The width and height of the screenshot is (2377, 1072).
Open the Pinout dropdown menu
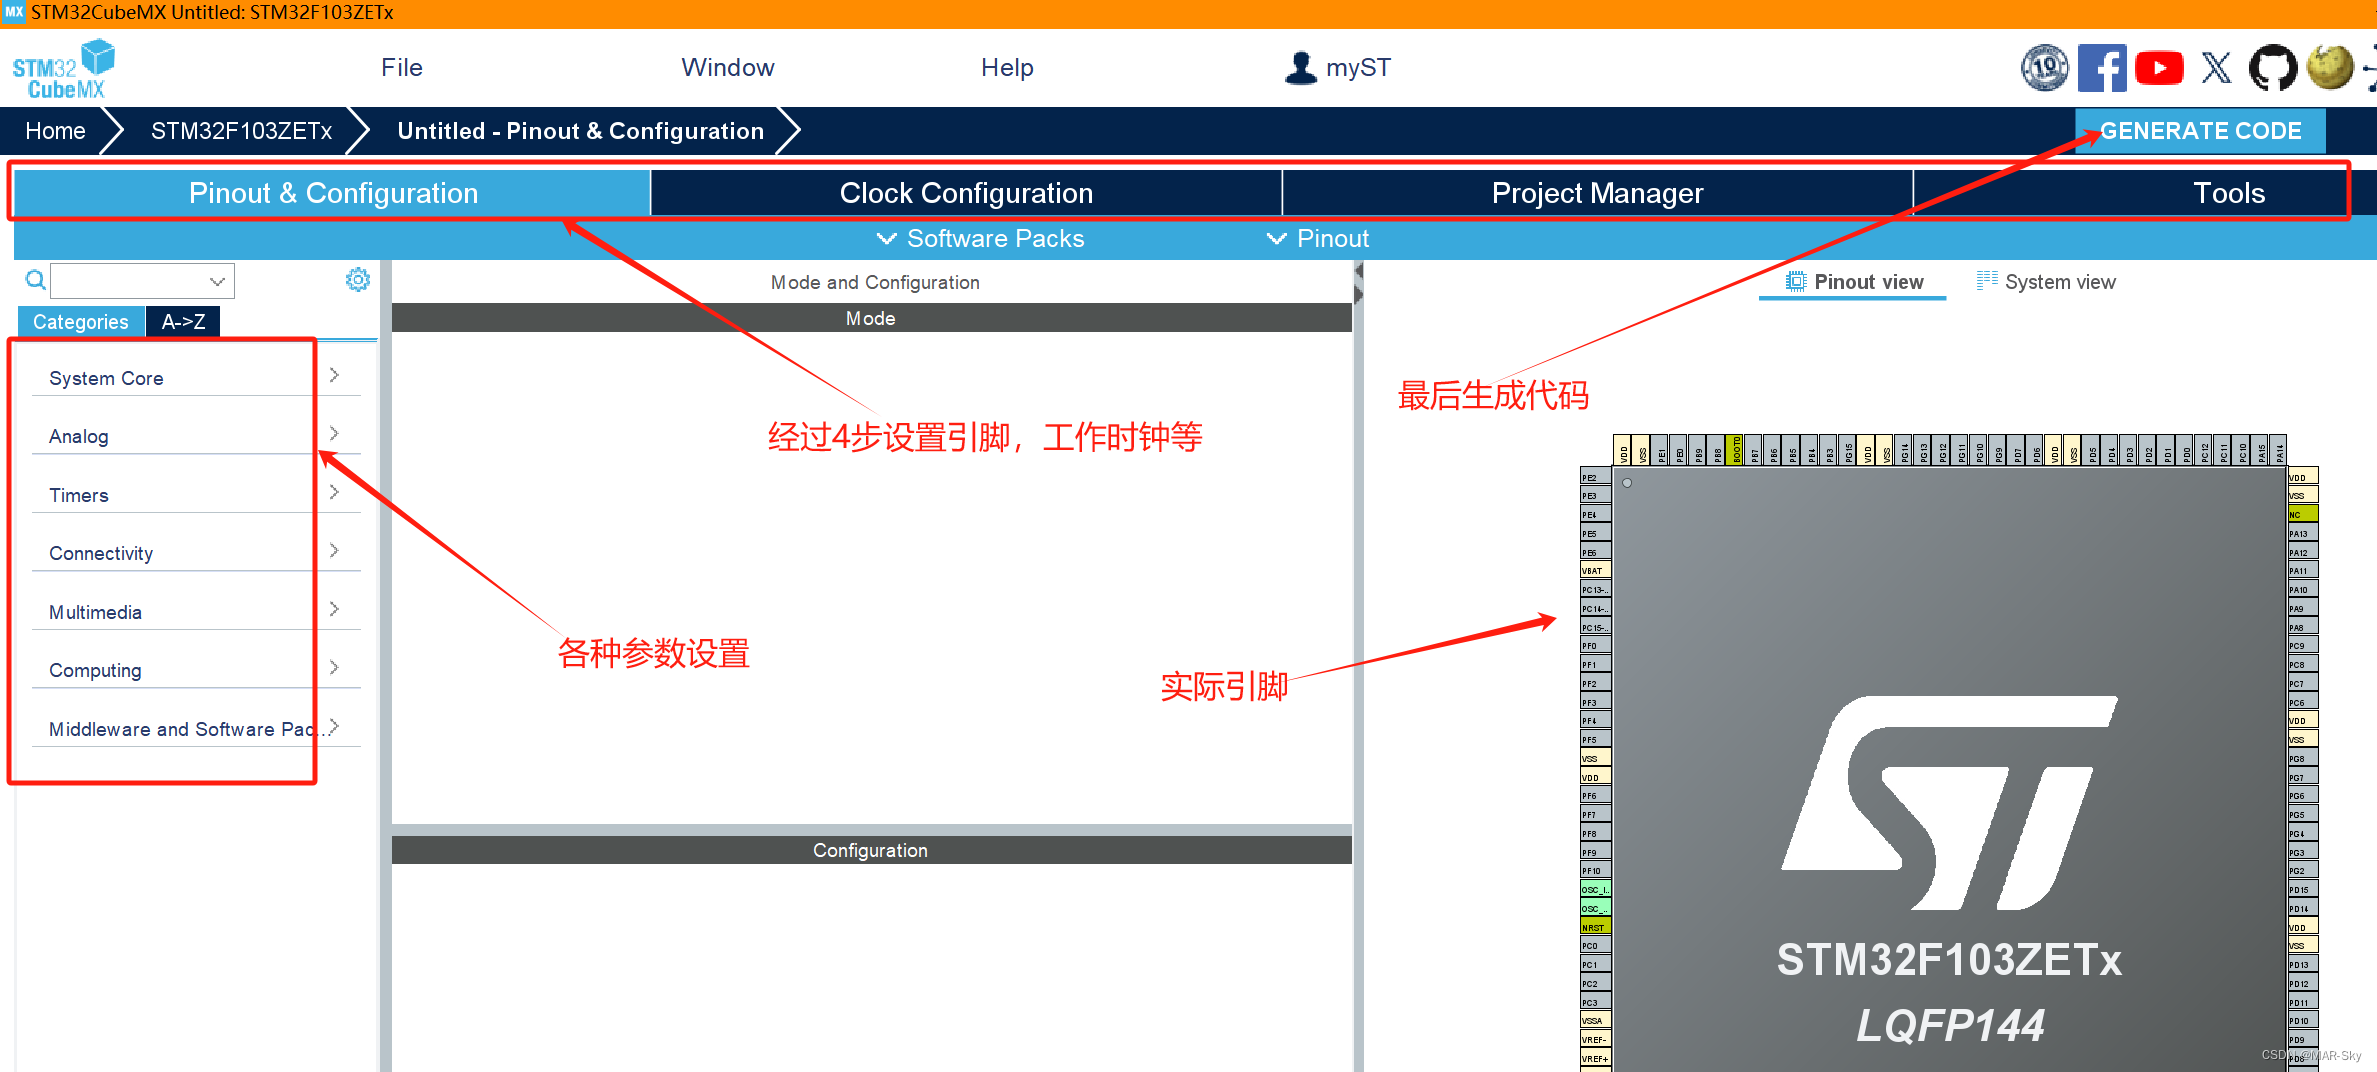[1318, 238]
